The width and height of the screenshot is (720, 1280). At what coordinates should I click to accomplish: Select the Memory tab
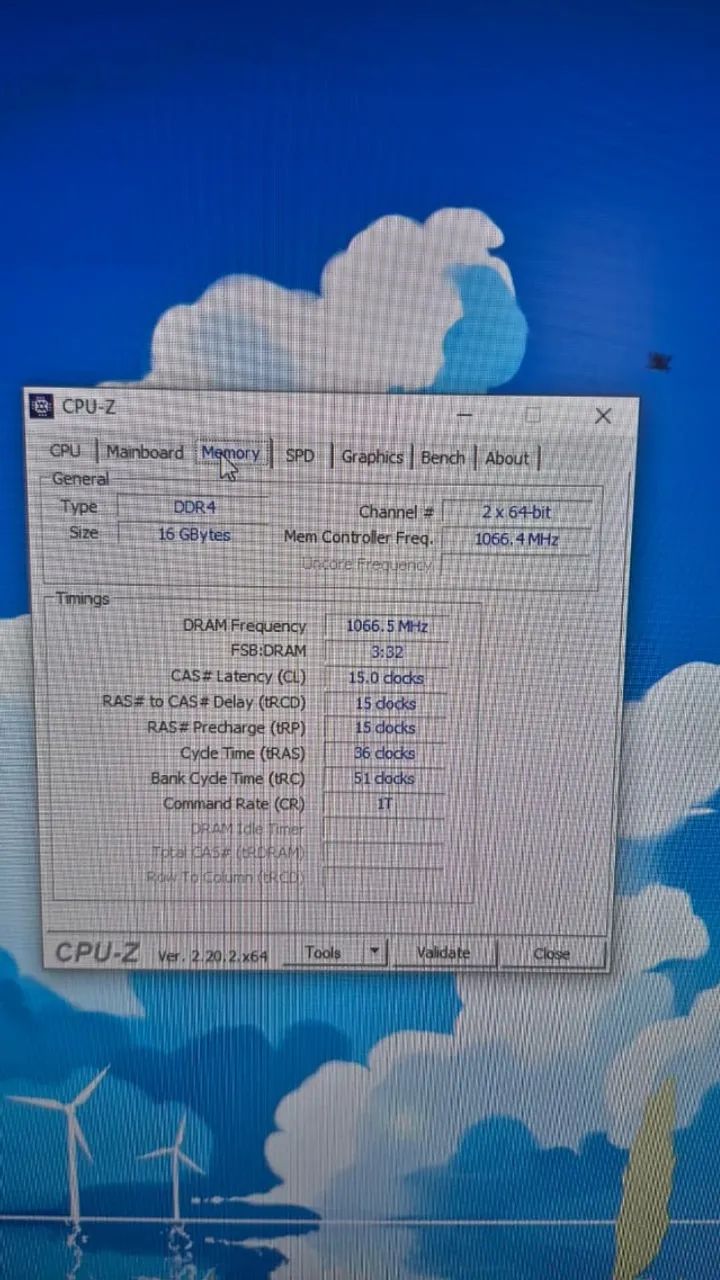pos(230,453)
